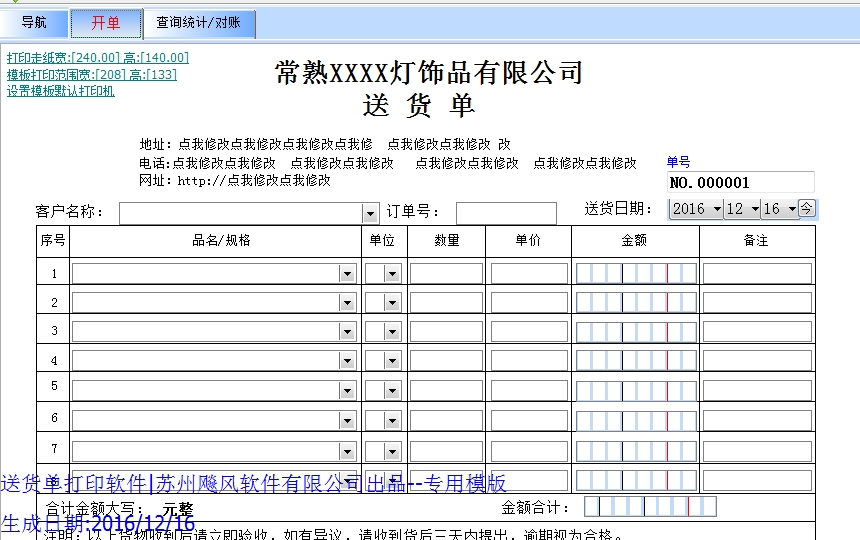Click the 今 (today) date button

pyautogui.click(x=807, y=208)
